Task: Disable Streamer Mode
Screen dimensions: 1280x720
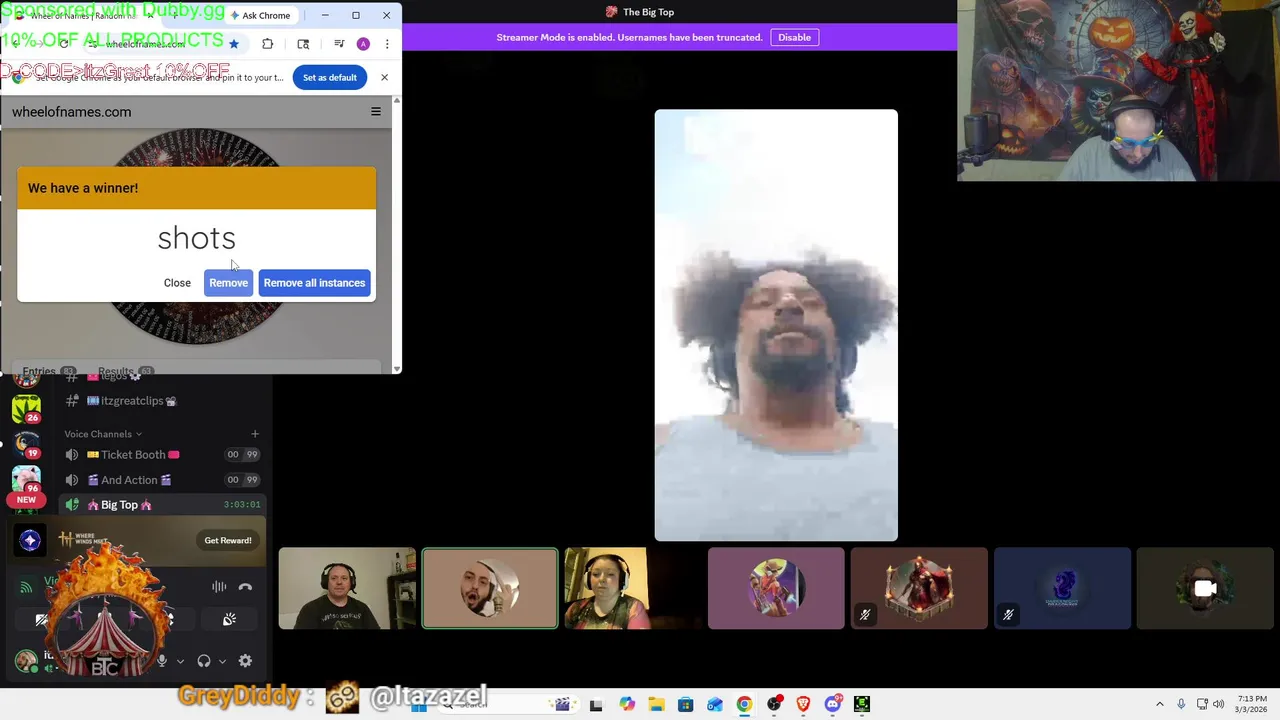Action: tap(794, 37)
